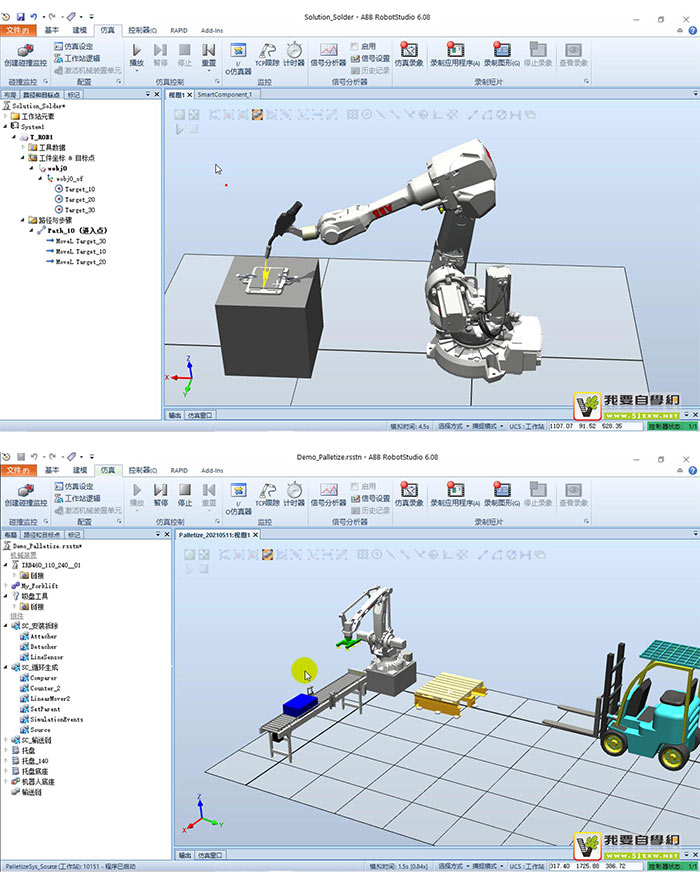Click 暂停 (Pause) in the Demo_Palletize window
The image size is (700, 881).
pos(161,495)
